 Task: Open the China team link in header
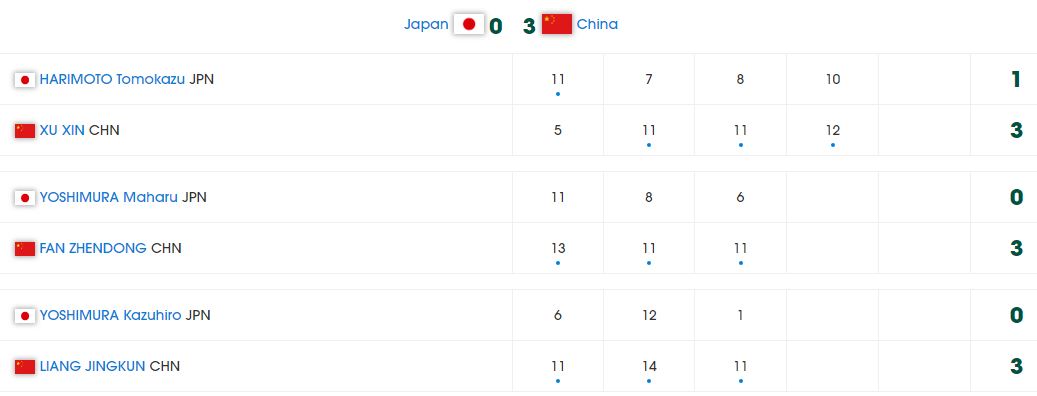(597, 24)
